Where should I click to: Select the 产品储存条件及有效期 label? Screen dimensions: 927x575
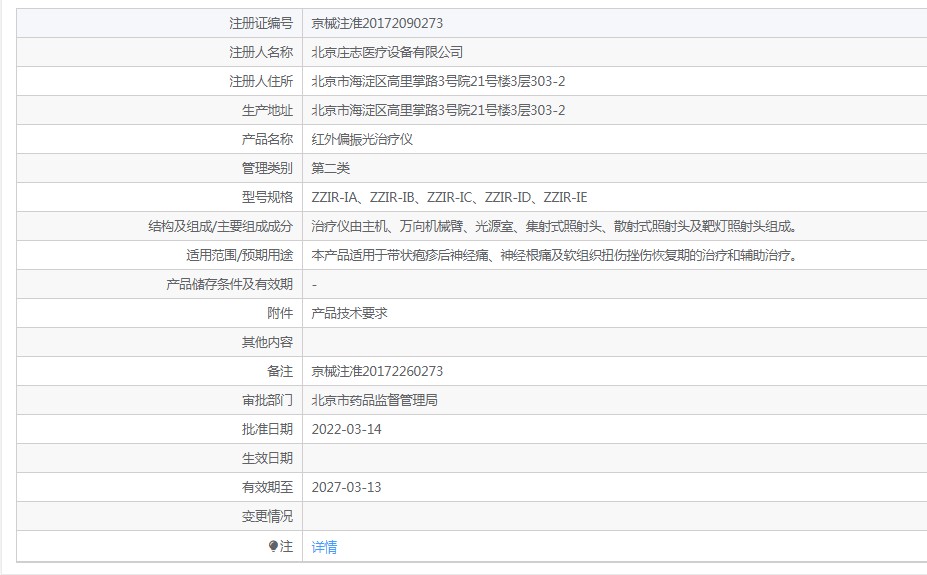click(229, 284)
